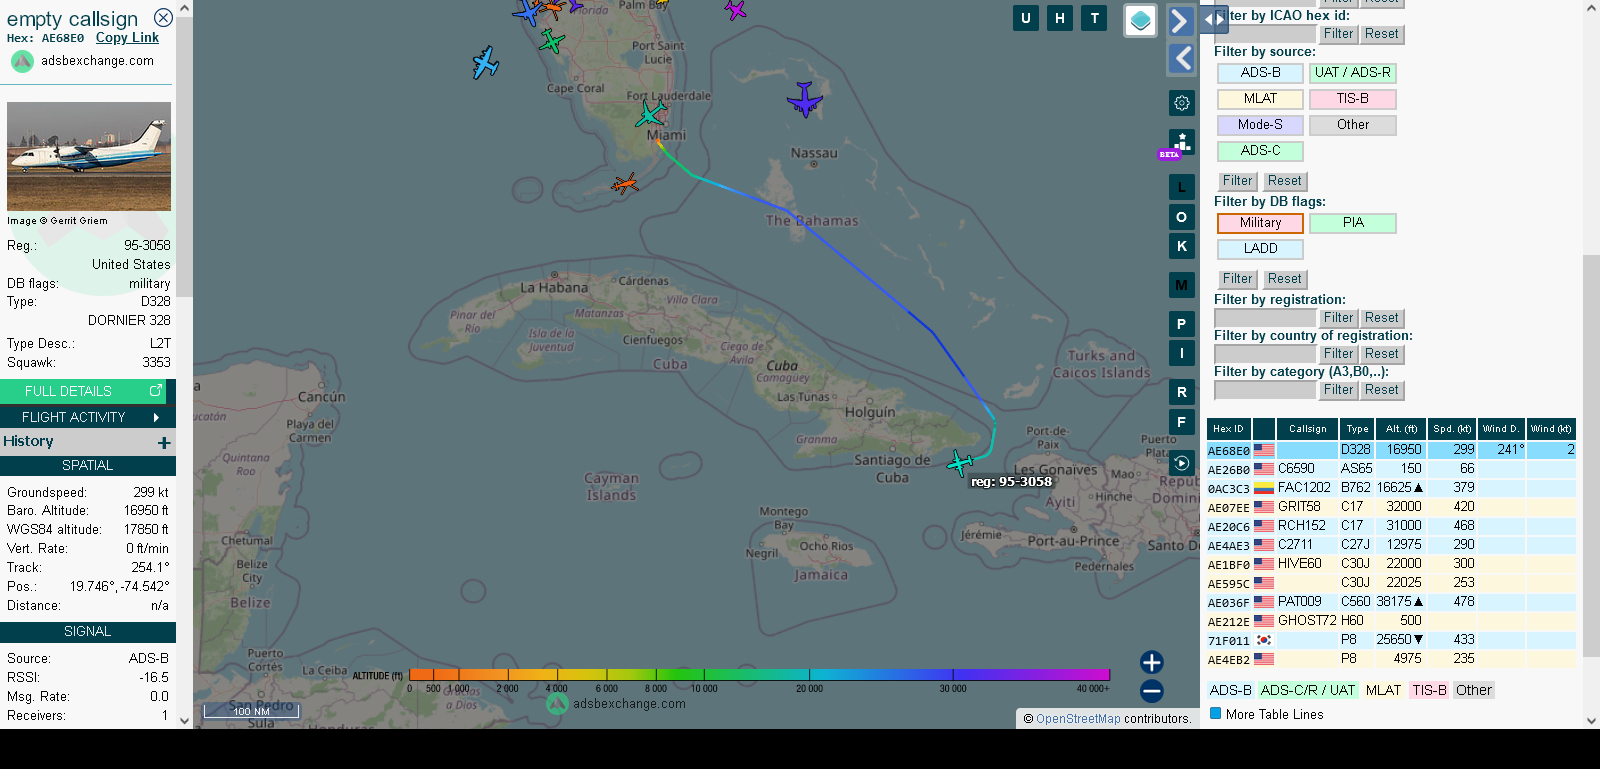The height and width of the screenshot is (769, 1600).
Task: Select TIS-B source filter
Action: (x=1352, y=99)
